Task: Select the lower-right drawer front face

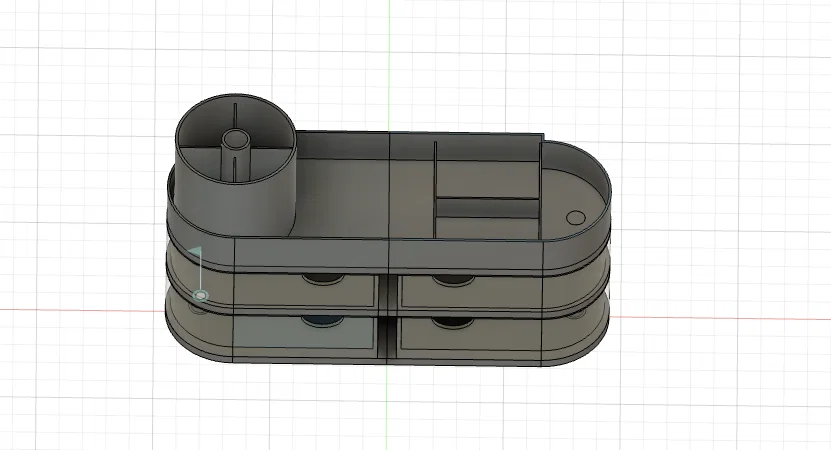Action: (470, 333)
